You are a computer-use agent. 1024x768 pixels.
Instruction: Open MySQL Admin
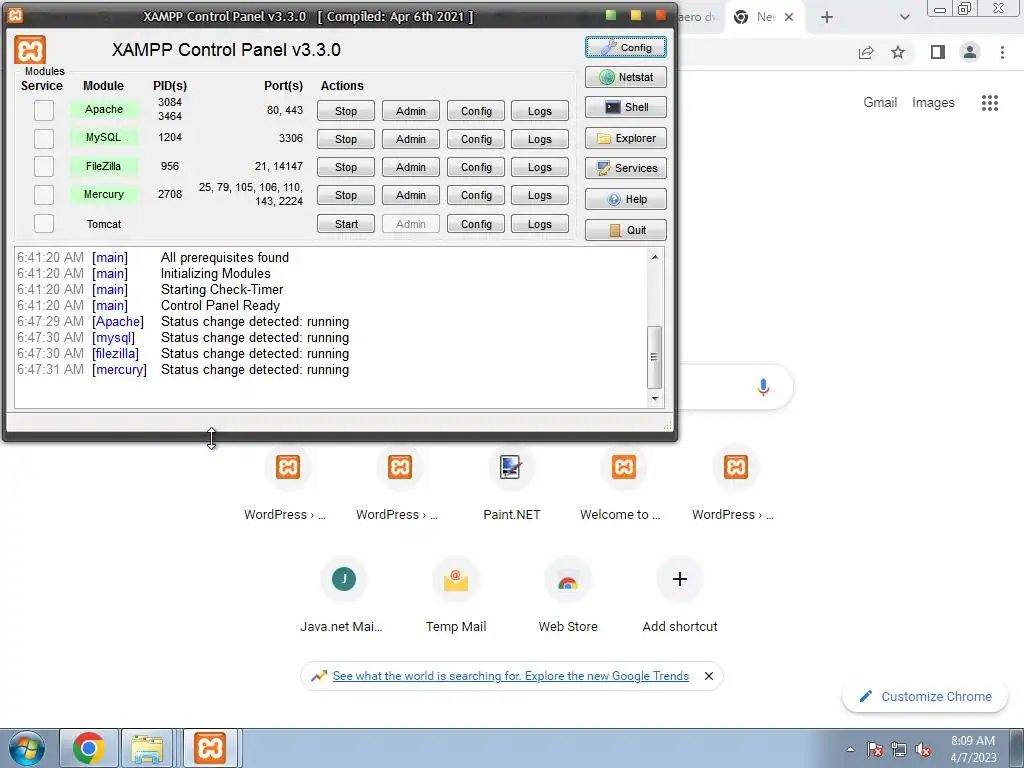tap(411, 139)
